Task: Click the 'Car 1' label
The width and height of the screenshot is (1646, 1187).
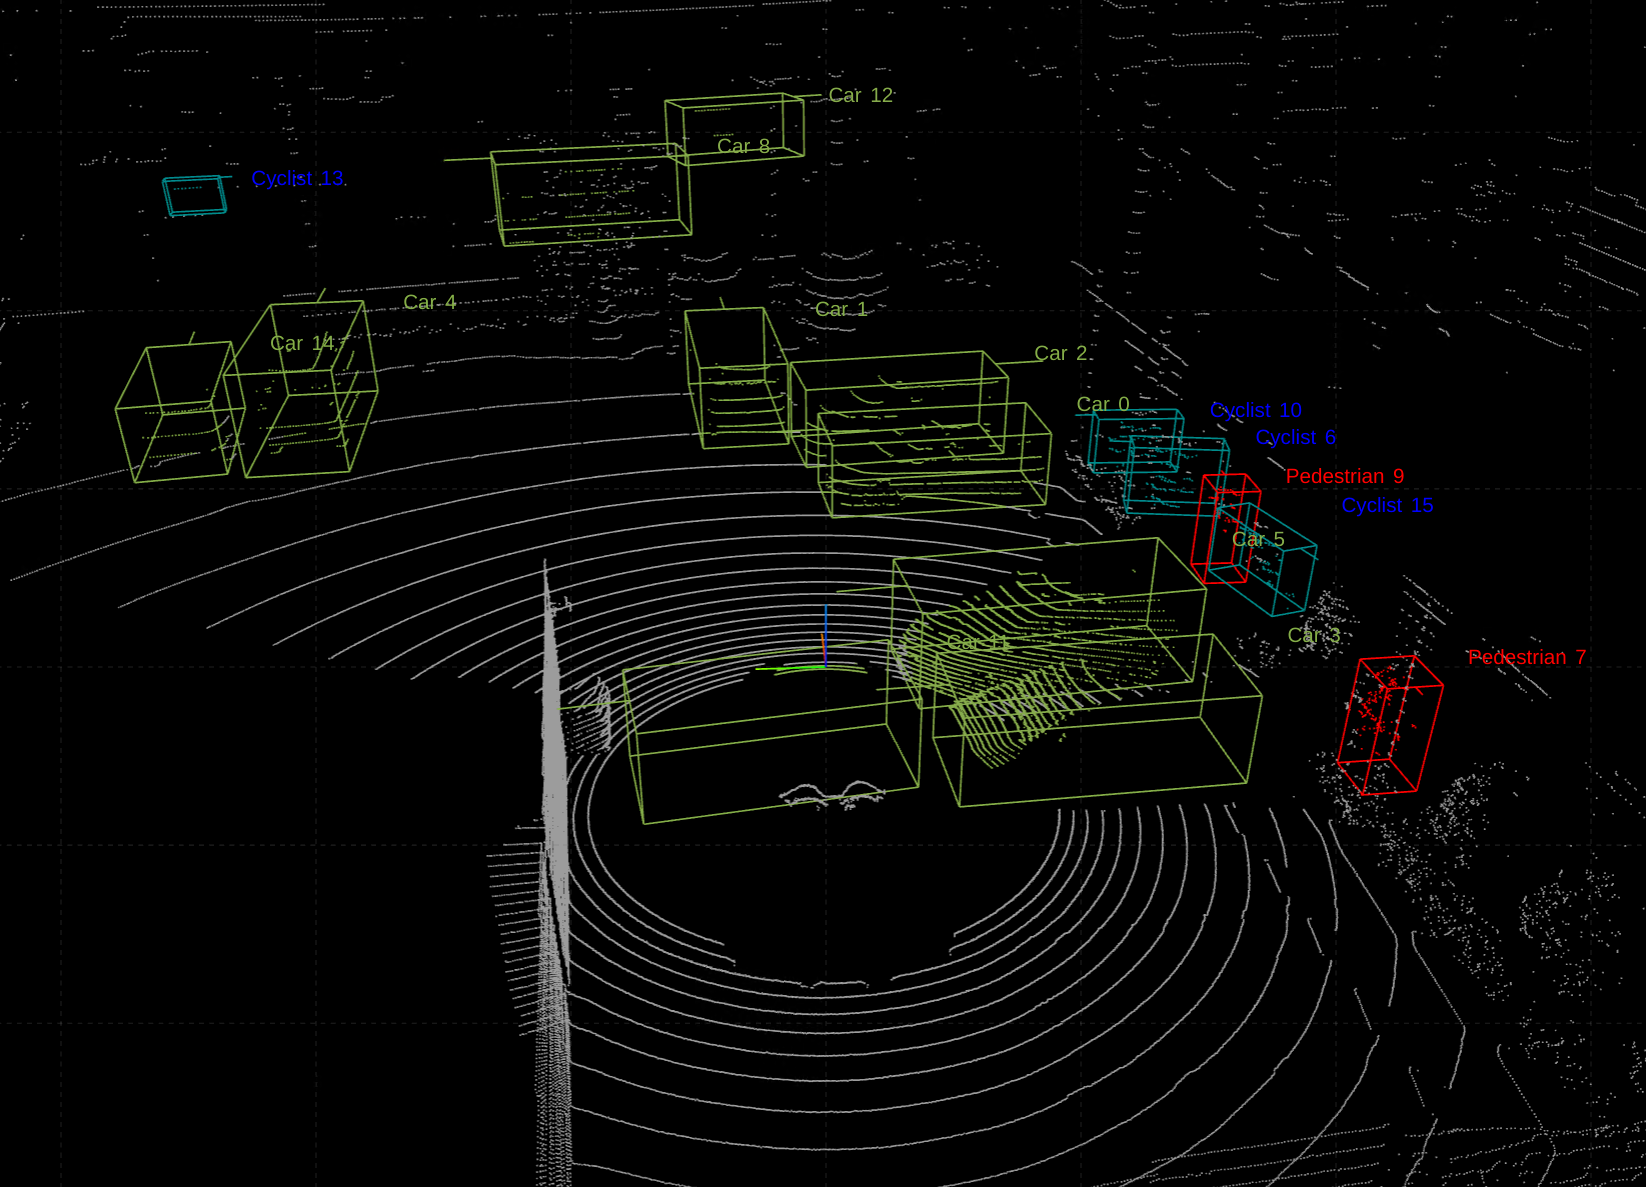Action: pyautogui.click(x=841, y=309)
